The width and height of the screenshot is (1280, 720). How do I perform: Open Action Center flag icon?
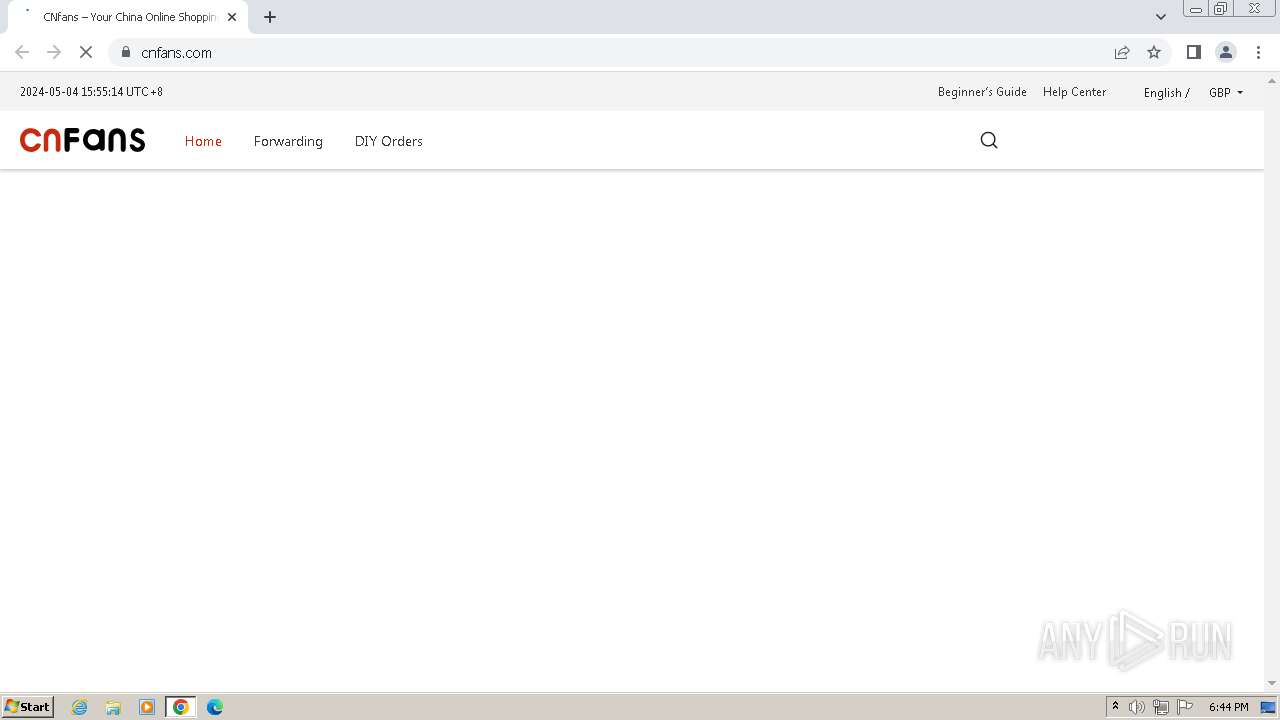[x=1185, y=707]
